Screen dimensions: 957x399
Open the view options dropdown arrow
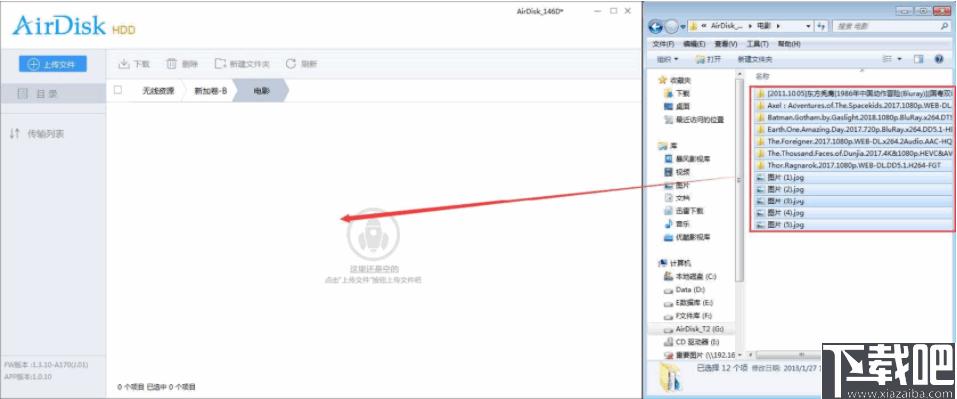[x=899, y=59]
